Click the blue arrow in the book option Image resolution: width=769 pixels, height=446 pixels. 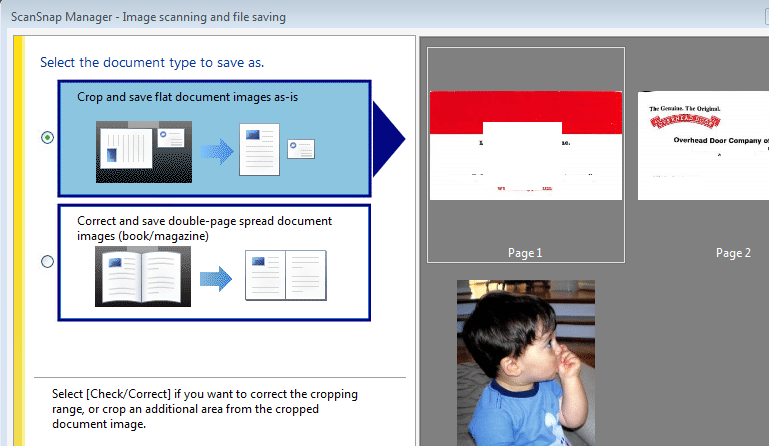coord(214,276)
